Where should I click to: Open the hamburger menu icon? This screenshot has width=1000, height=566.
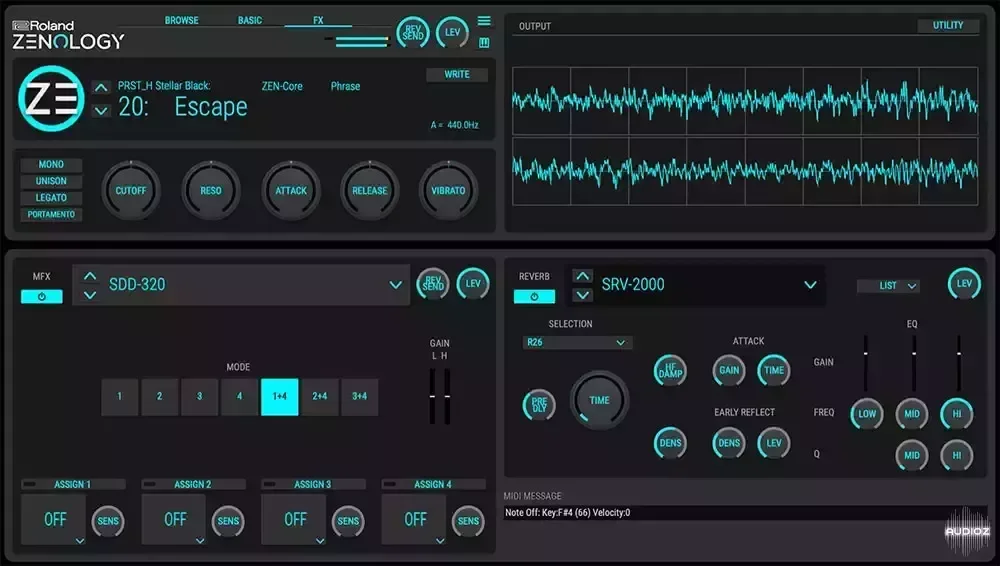coord(484,21)
